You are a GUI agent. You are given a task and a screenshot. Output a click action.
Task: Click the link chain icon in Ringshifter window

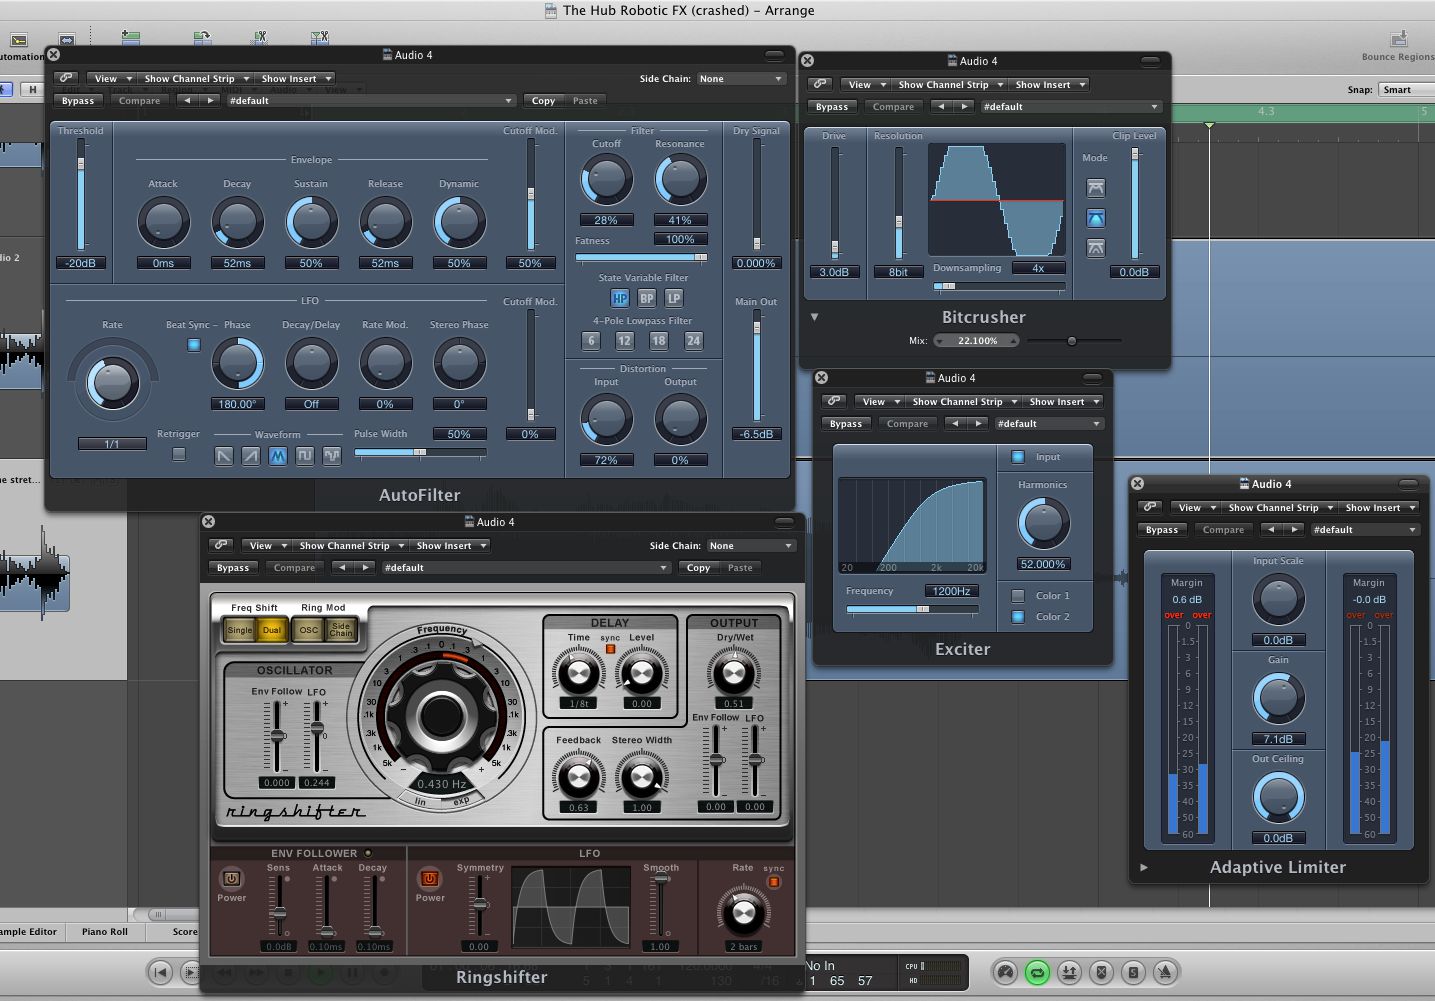pos(221,545)
